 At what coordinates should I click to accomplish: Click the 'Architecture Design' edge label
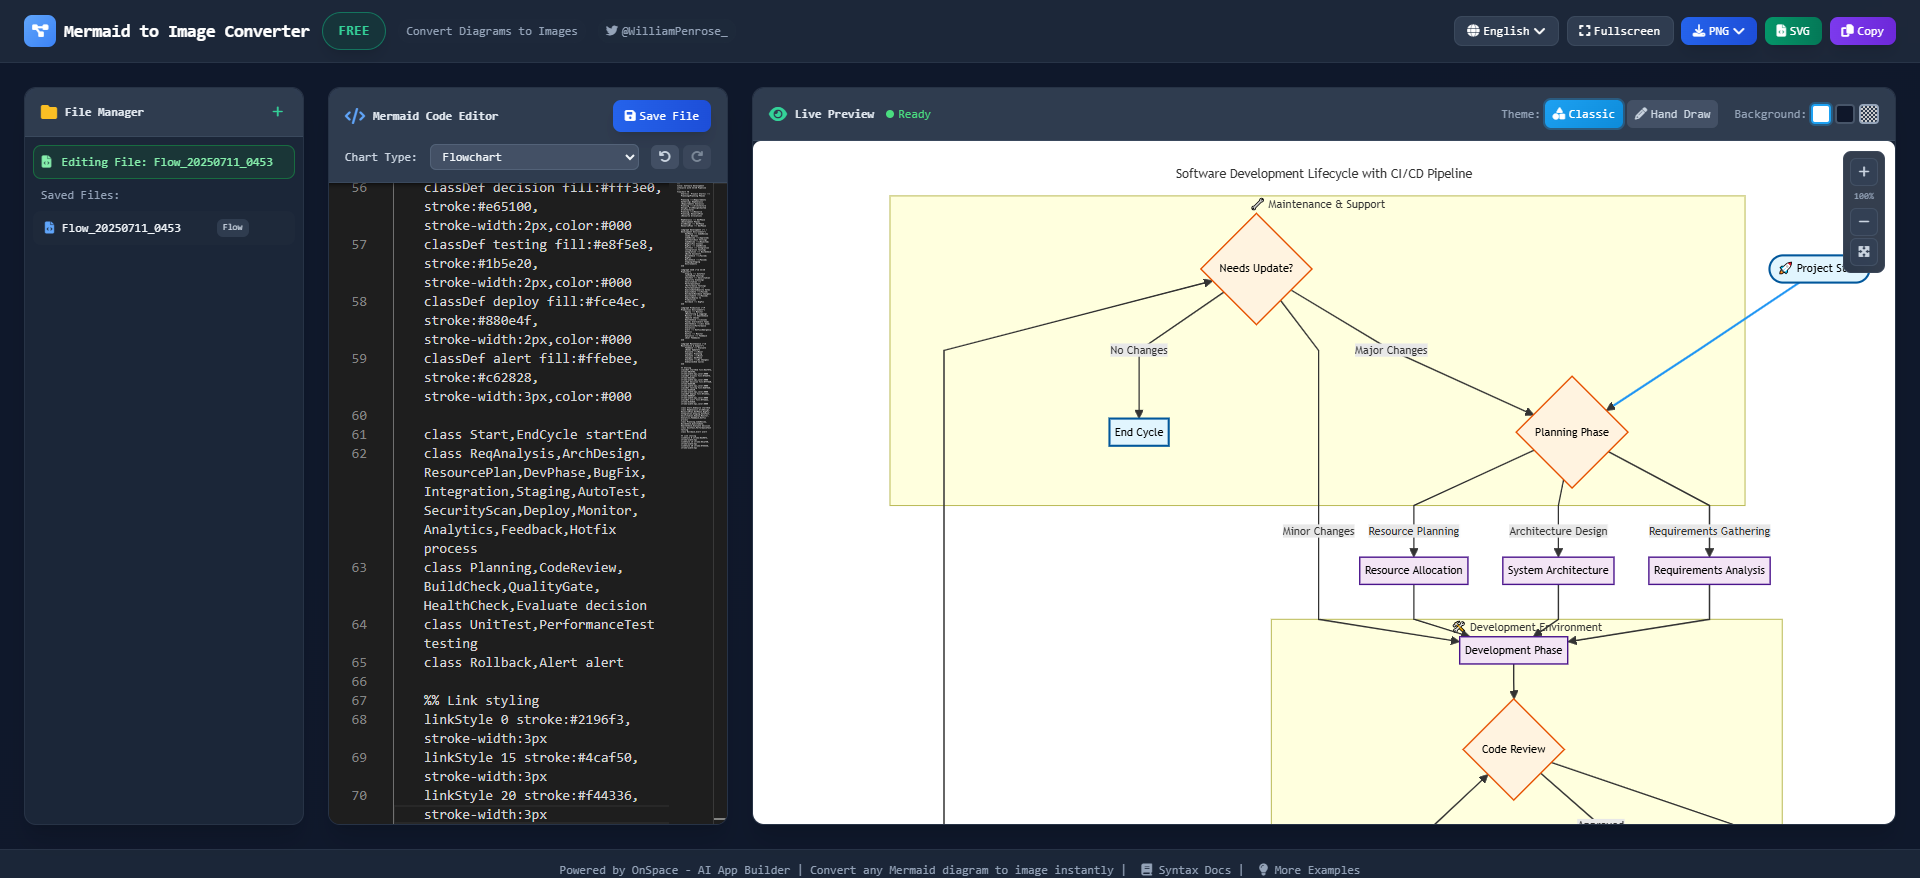[1558, 531]
